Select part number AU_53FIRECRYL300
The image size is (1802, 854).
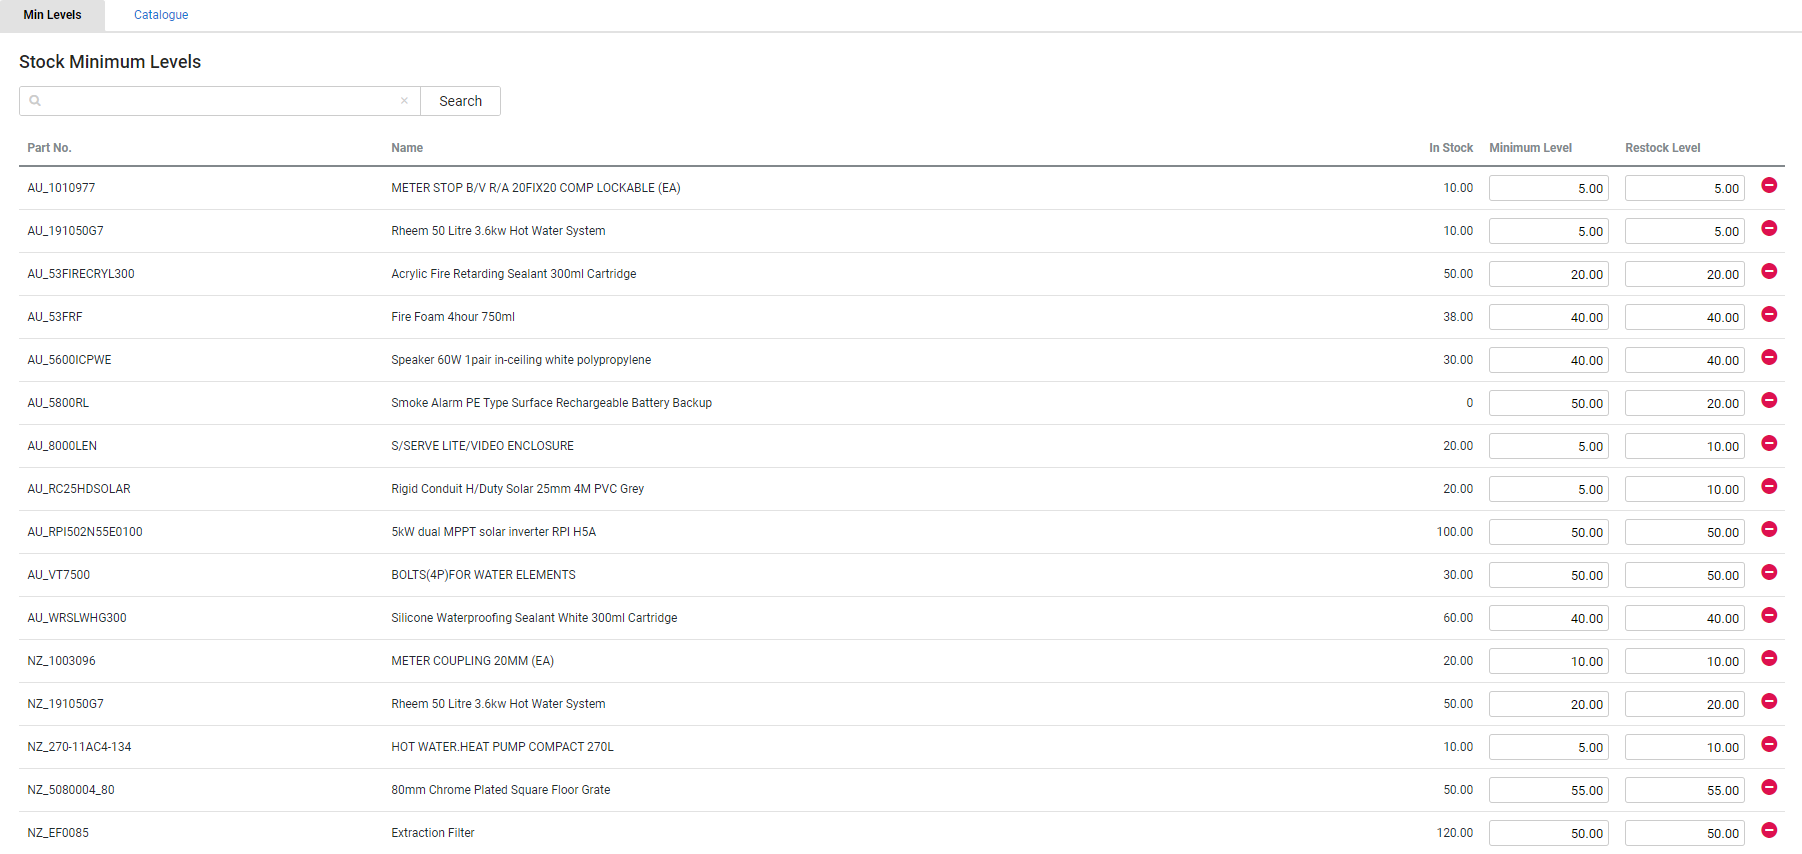(81, 274)
